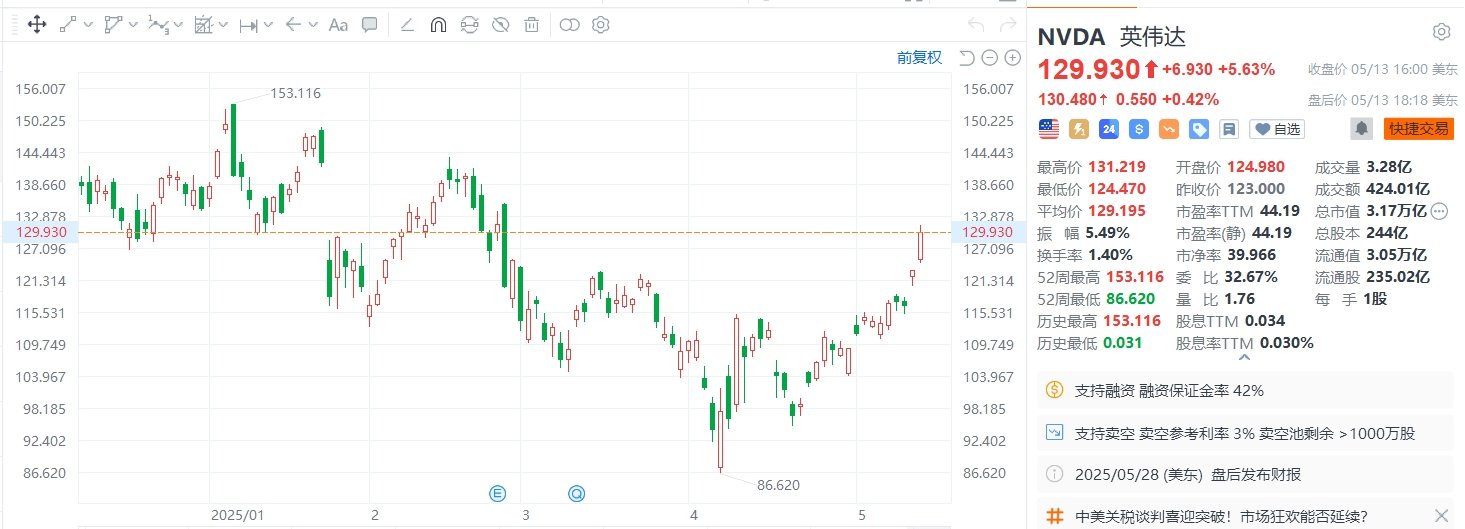Hide all chart drawings
Screen dimensions: 1465x529
point(502,24)
